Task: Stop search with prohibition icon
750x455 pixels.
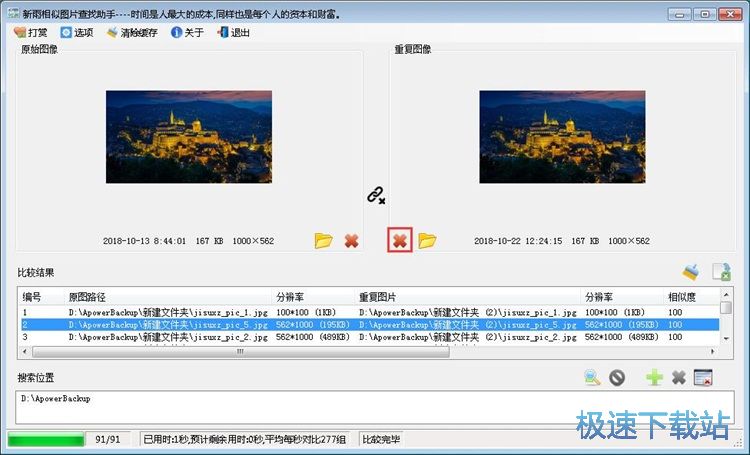Action: [617, 377]
